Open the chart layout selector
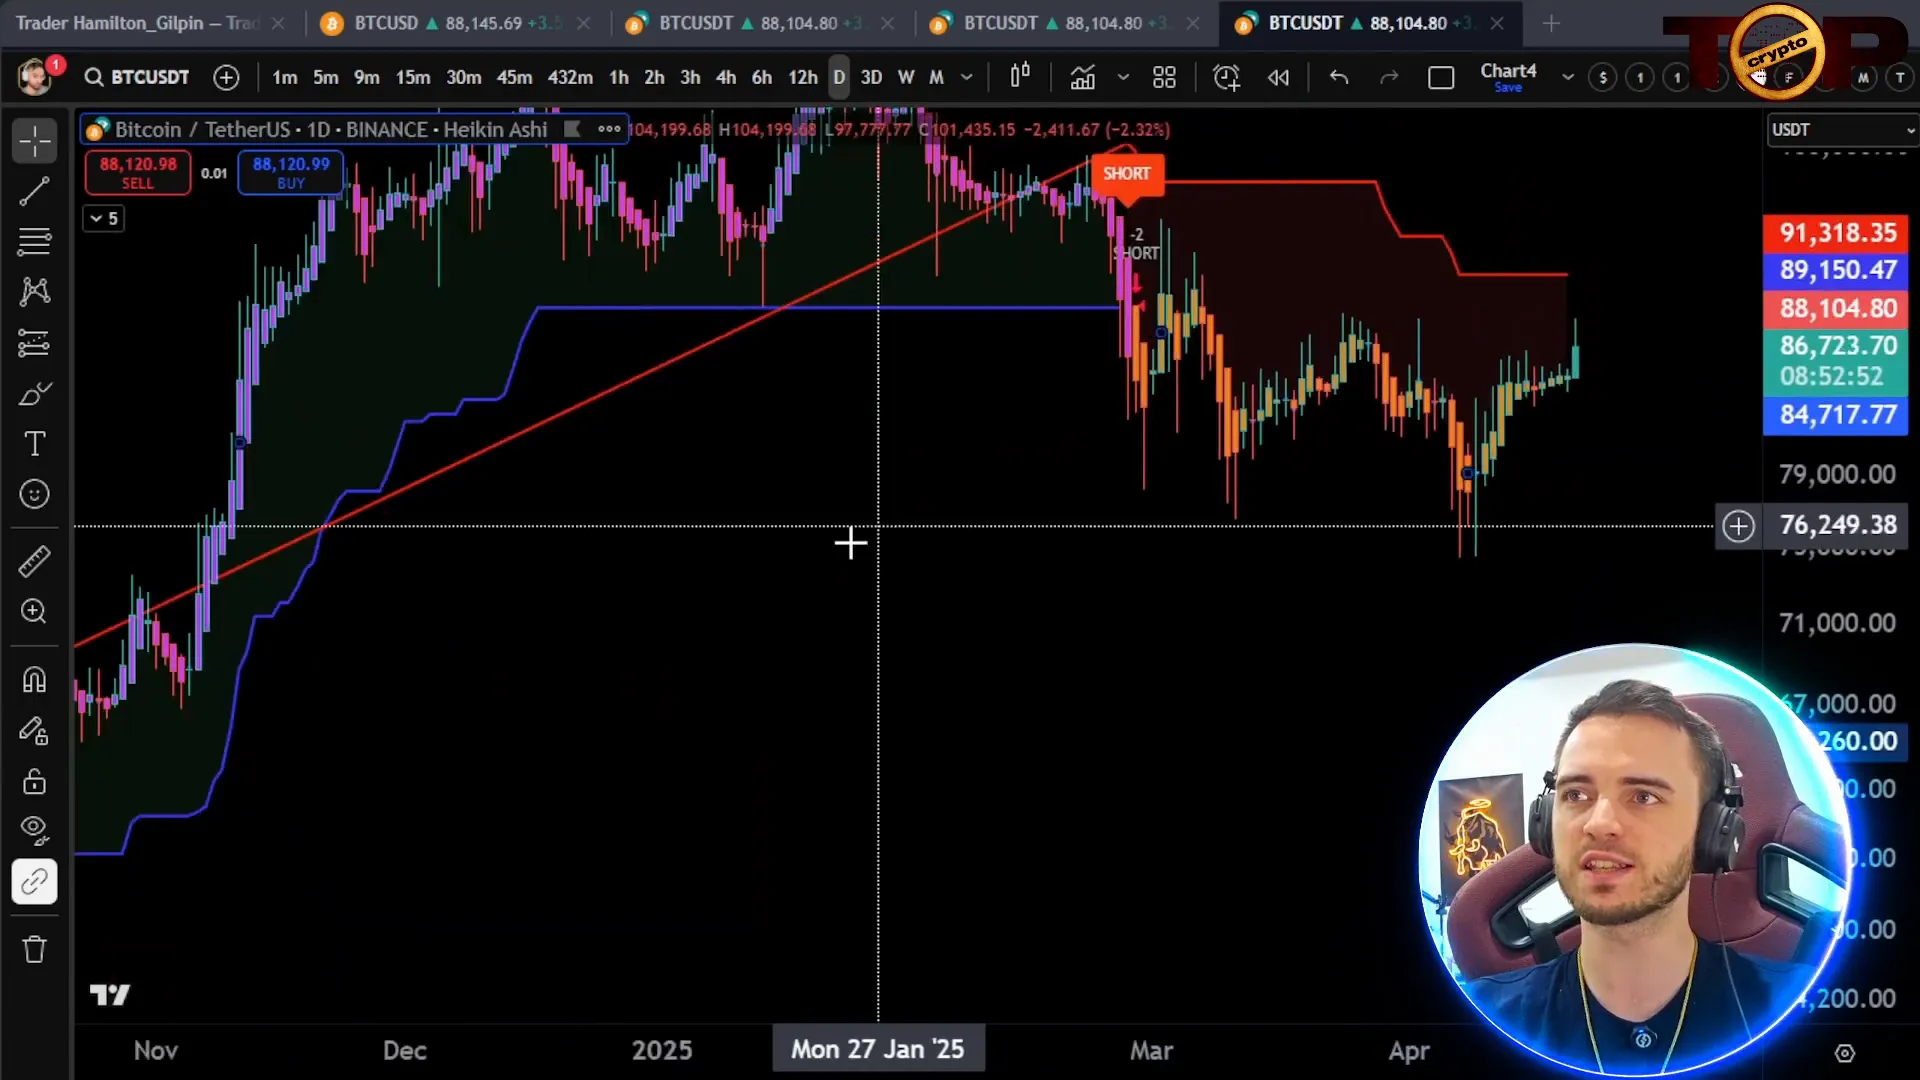The height and width of the screenshot is (1080, 1920). 1441,77
